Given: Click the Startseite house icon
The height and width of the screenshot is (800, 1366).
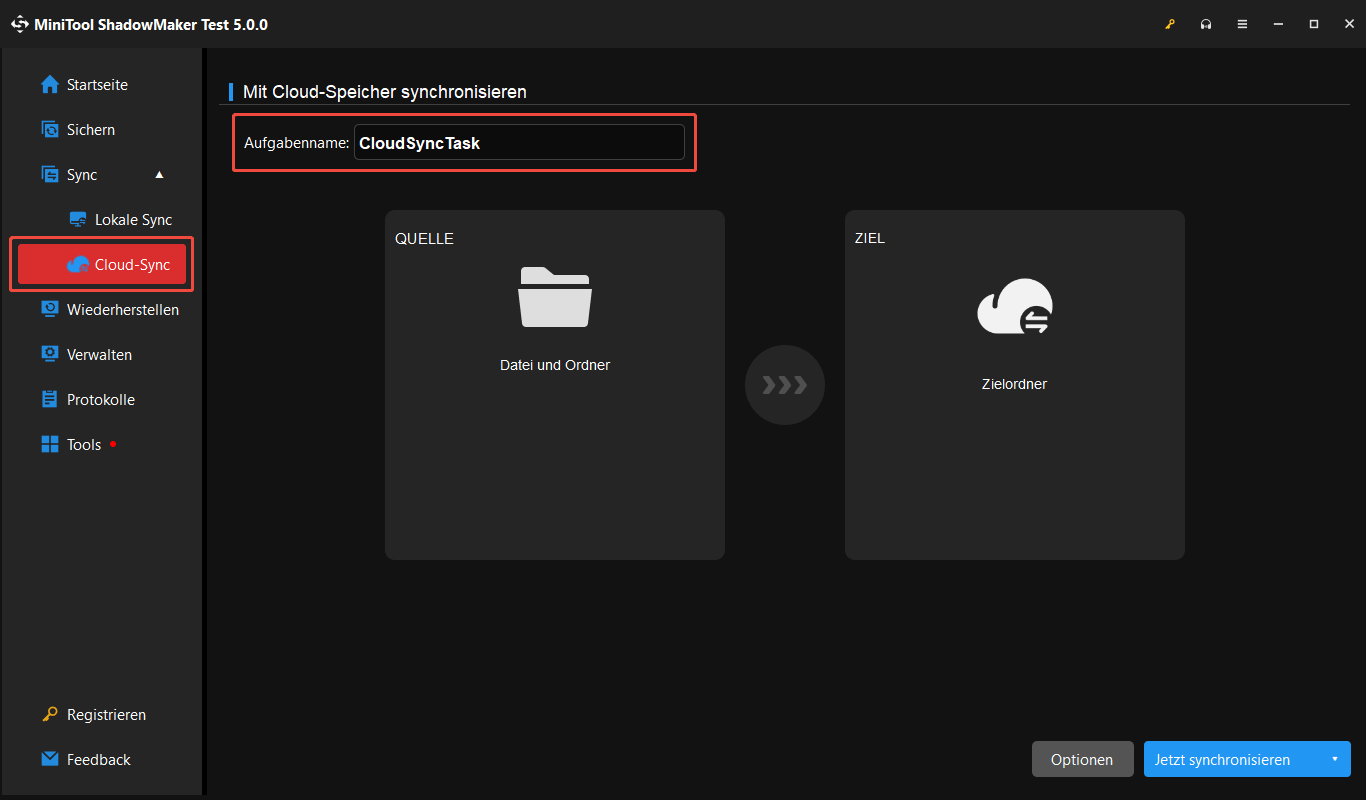Looking at the screenshot, I should pyautogui.click(x=50, y=85).
